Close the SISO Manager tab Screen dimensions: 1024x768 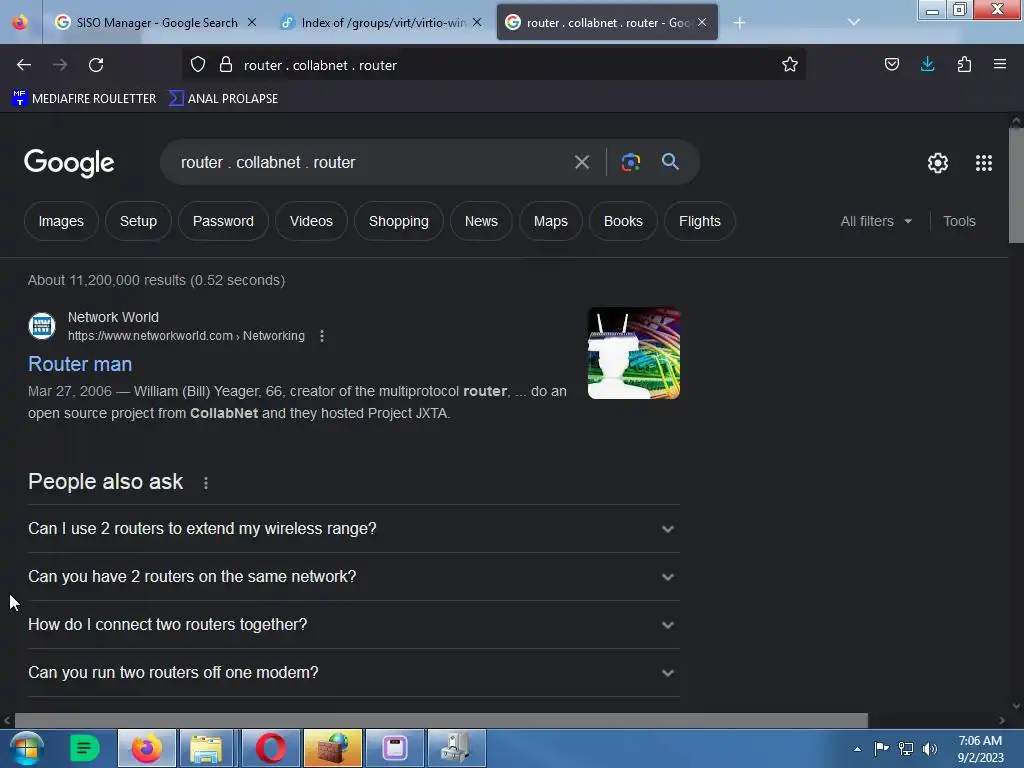tap(252, 22)
